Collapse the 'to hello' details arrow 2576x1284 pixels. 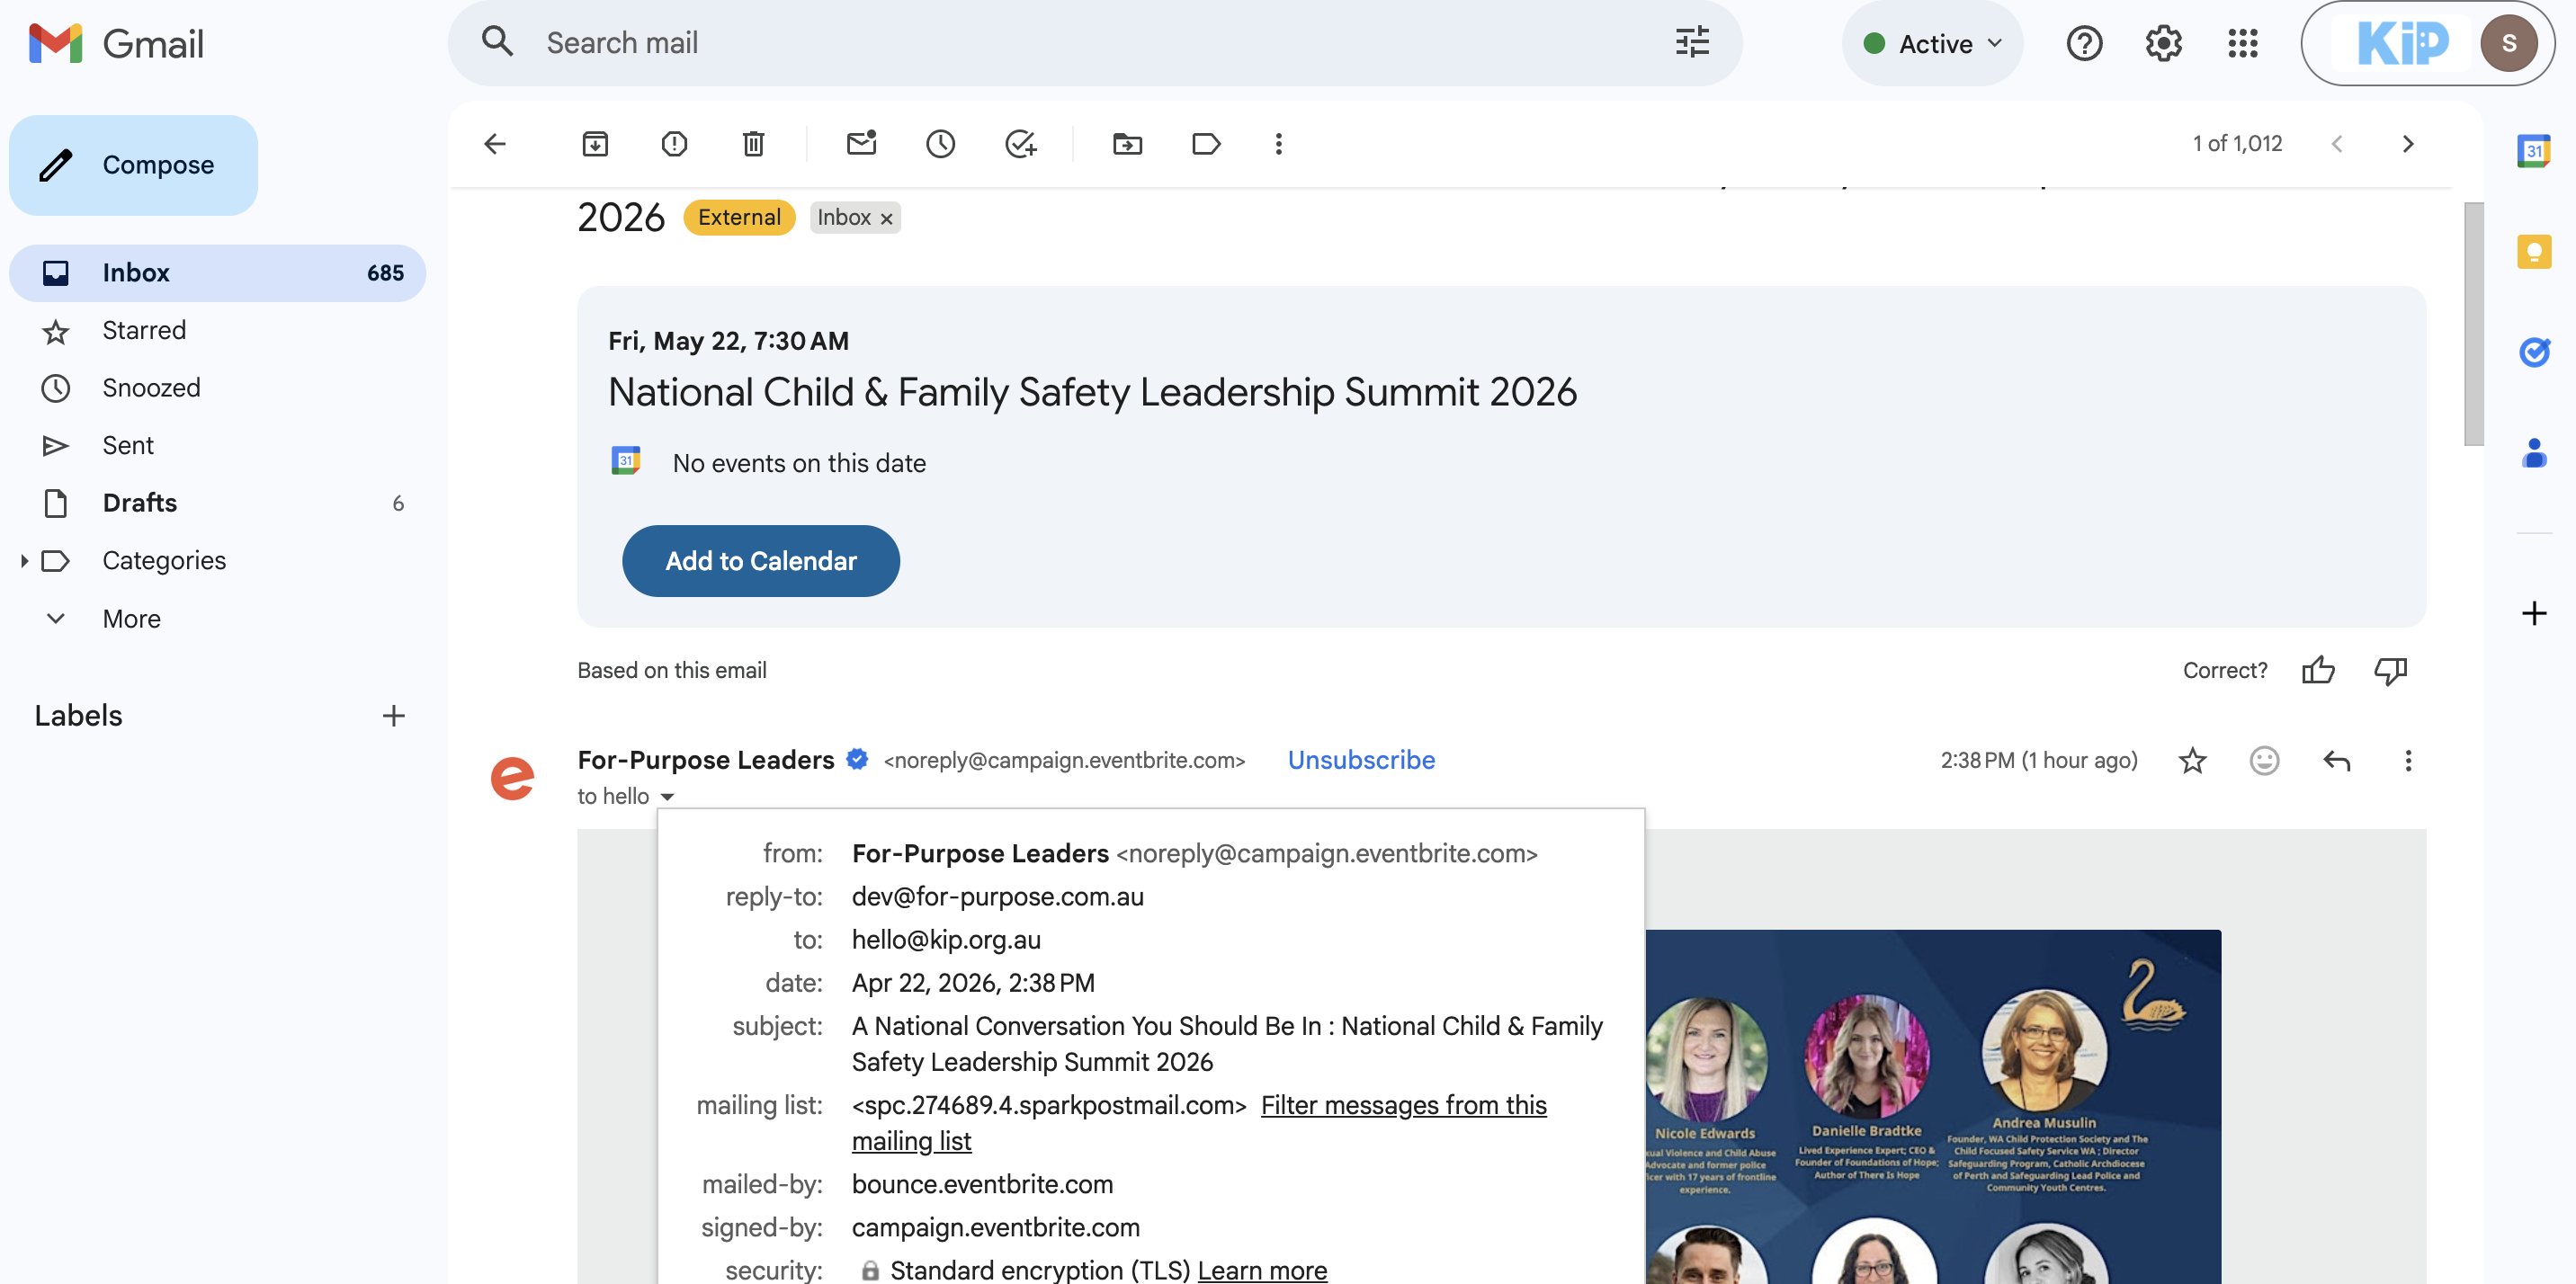(x=667, y=797)
